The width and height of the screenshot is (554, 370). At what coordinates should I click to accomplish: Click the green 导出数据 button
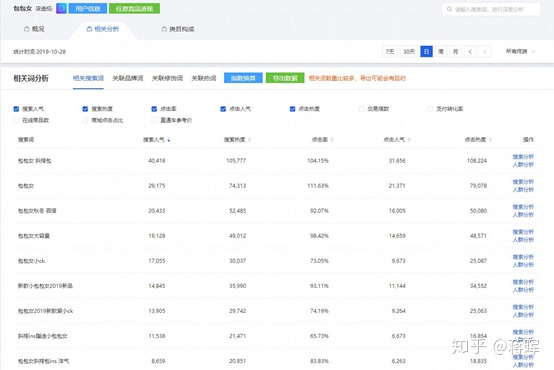[285, 78]
